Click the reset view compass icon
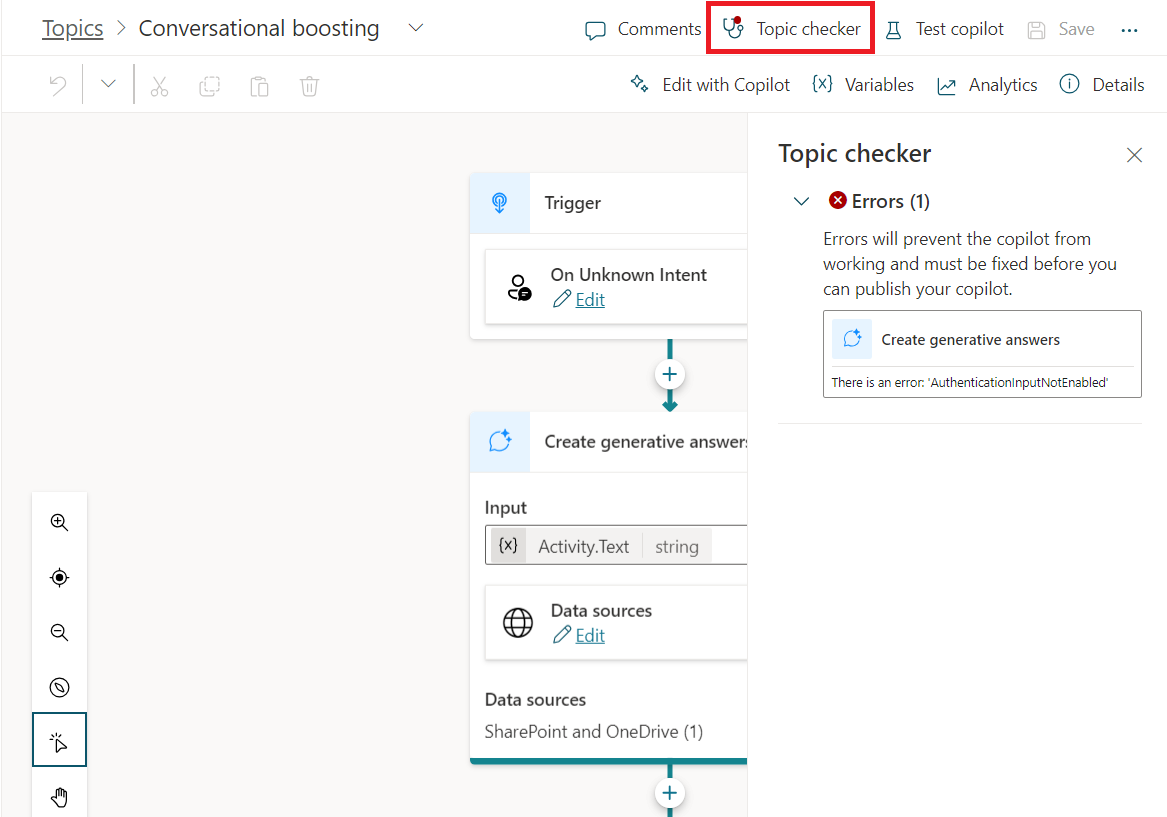This screenshot has height=817, width=1167. [59, 687]
